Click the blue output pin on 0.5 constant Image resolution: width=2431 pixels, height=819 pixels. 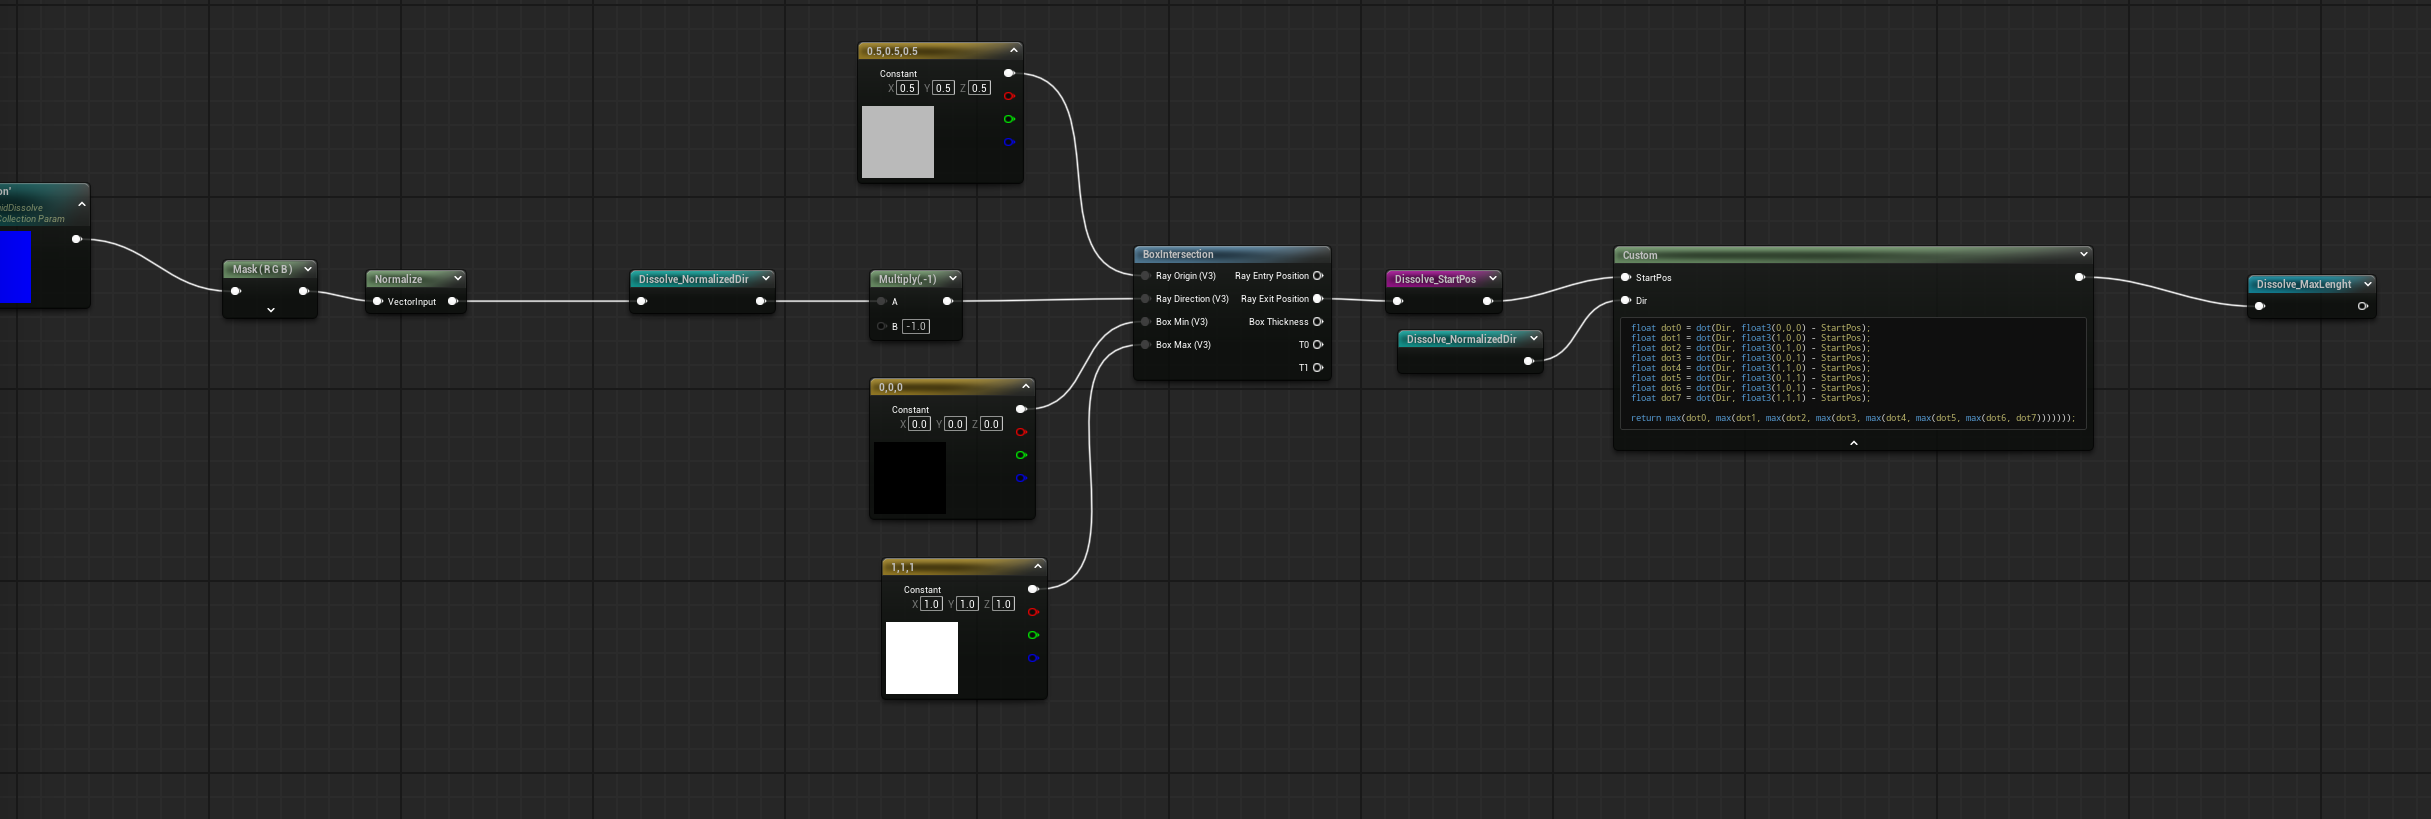coord(1009,142)
